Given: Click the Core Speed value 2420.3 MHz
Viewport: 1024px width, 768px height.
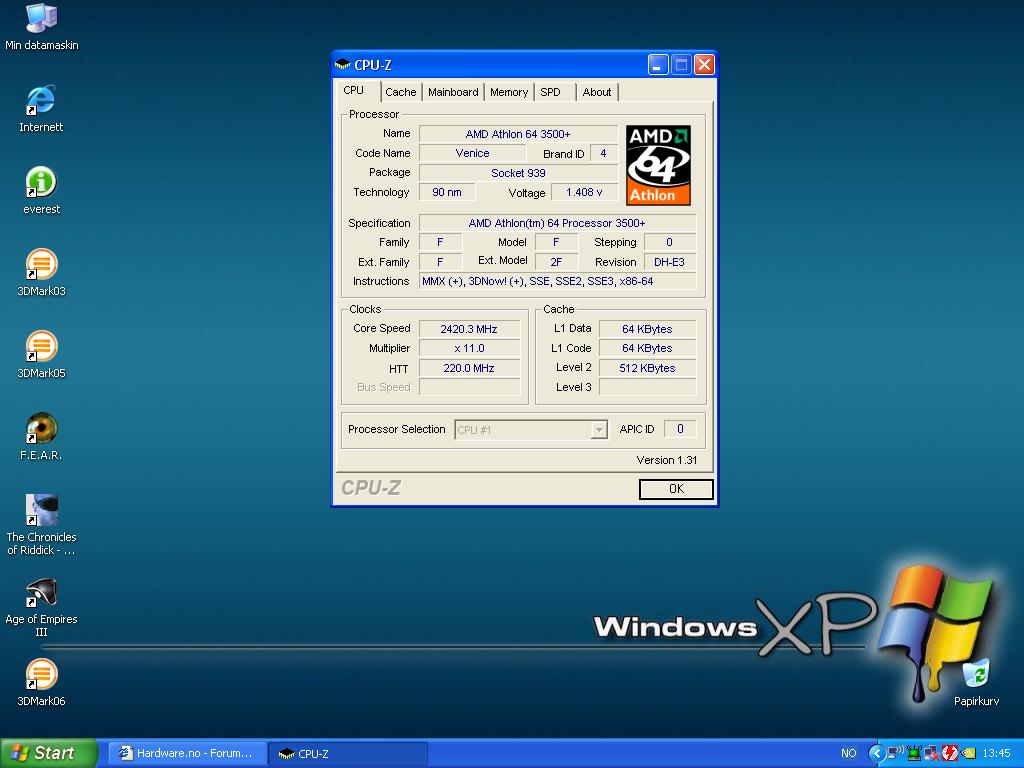Looking at the screenshot, I should point(469,329).
